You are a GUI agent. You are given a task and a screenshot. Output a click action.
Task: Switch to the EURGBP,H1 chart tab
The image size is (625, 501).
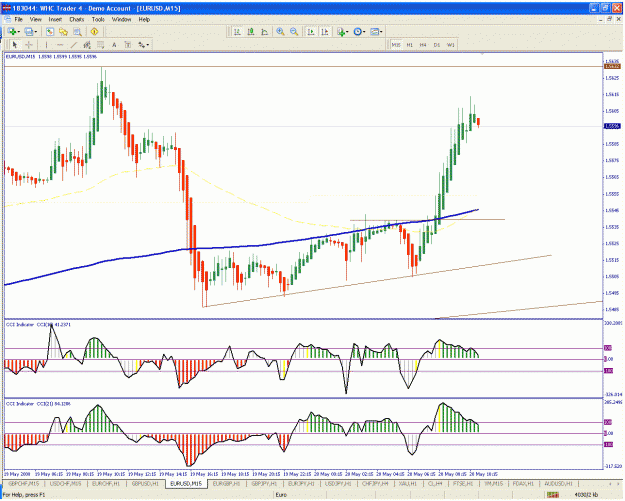pos(226,483)
